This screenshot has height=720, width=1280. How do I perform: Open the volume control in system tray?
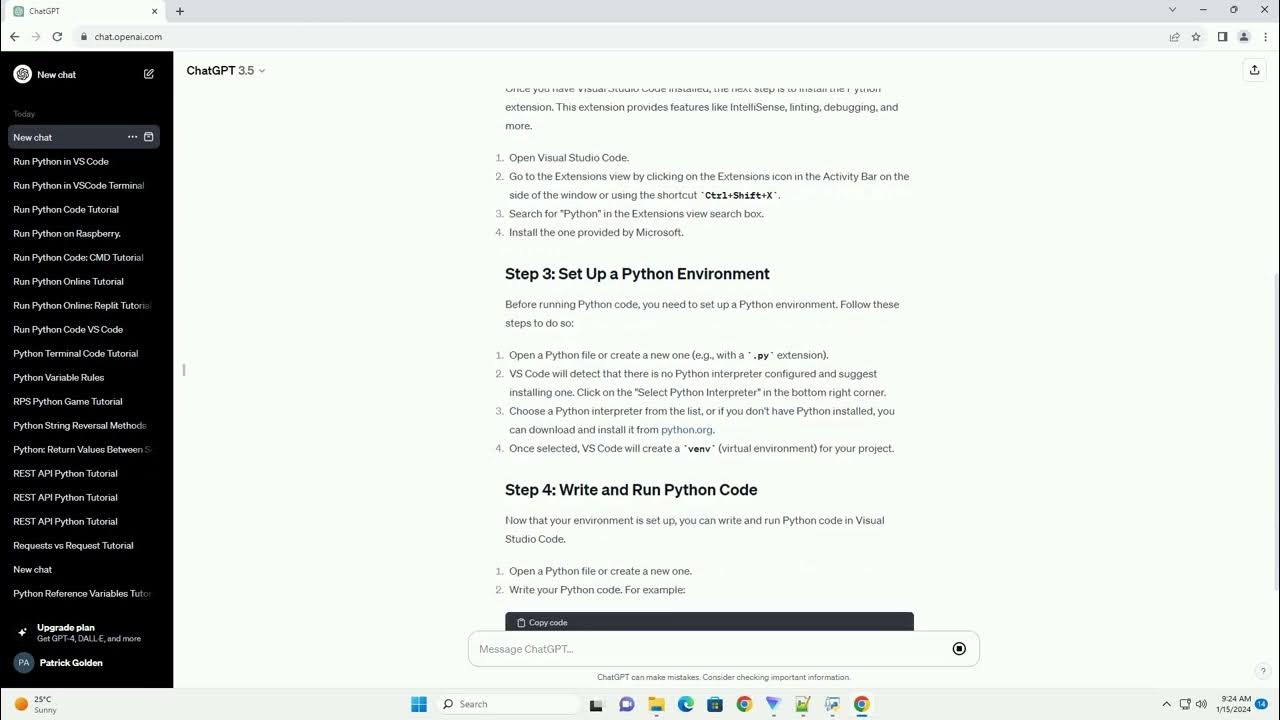pyautogui.click(x=1201, y=704)
